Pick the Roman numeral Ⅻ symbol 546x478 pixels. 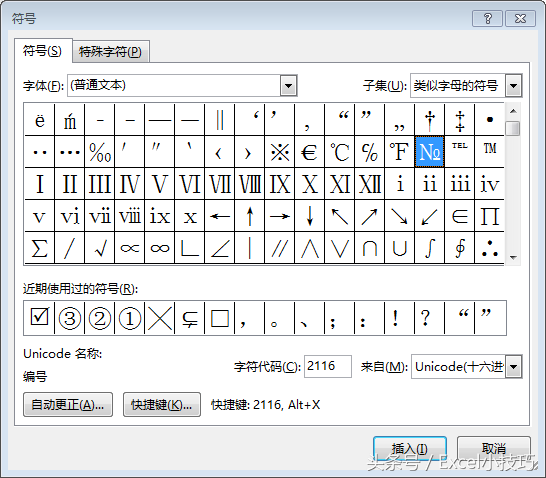(x=369, y=183)
